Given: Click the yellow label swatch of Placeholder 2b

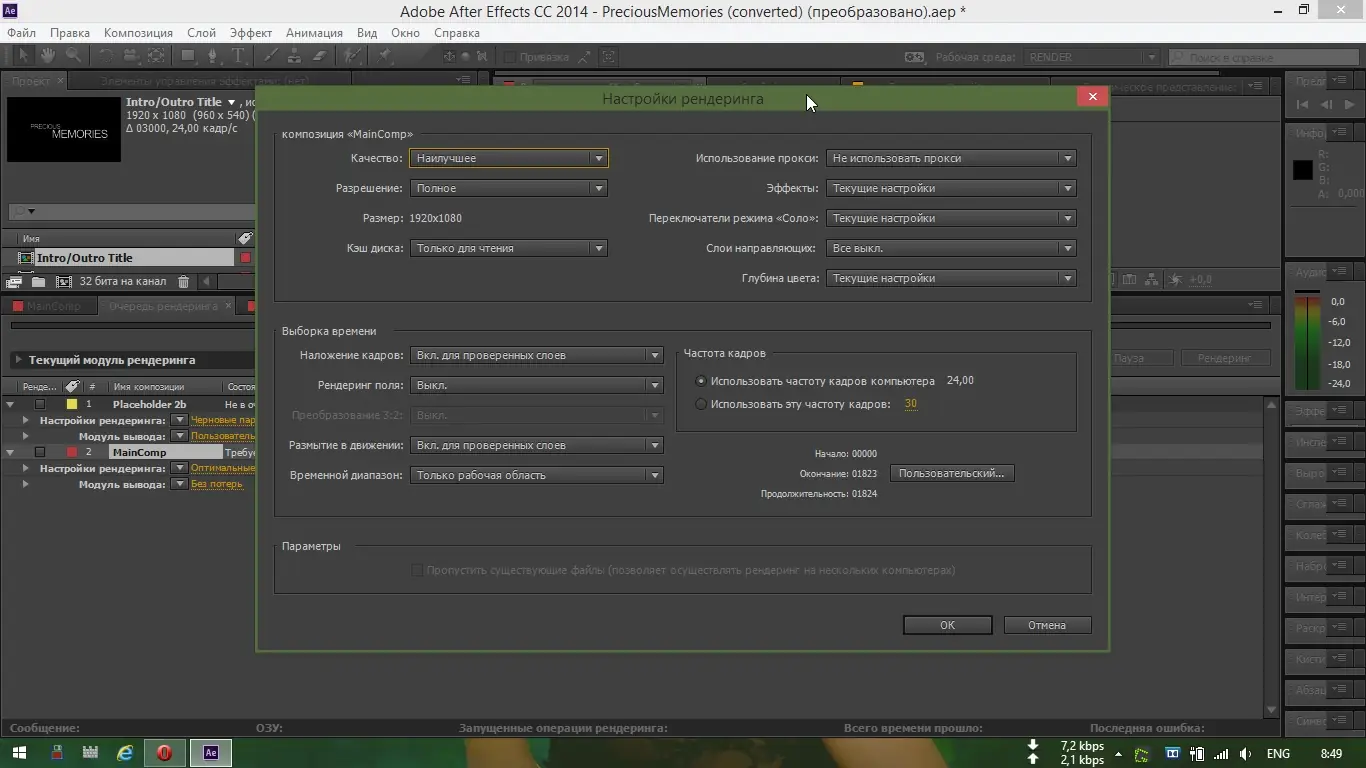Looking at the screenshot, I should pos(72,404).
